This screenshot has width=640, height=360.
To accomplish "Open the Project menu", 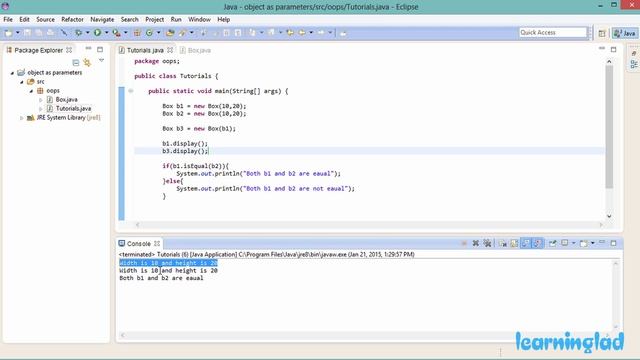I will coord(154,20).
